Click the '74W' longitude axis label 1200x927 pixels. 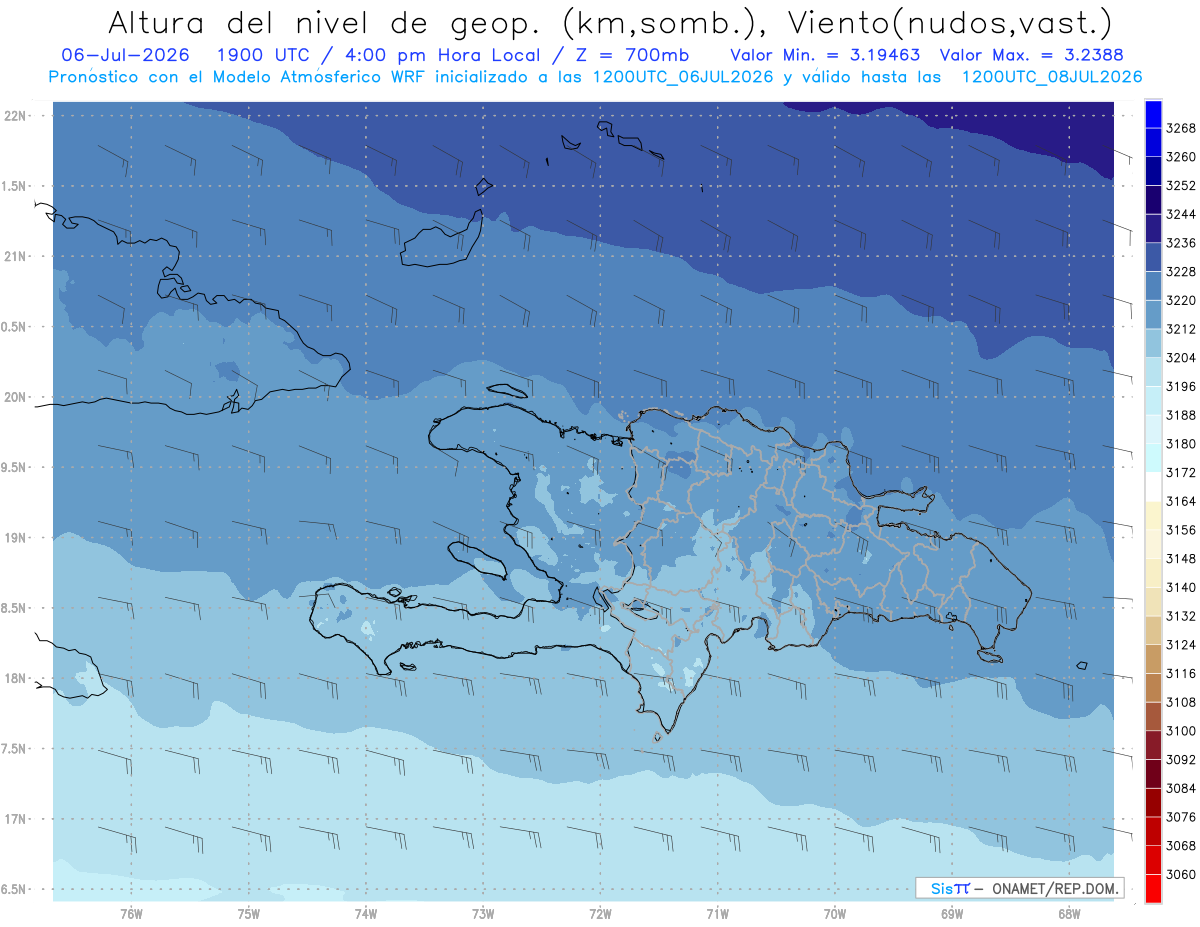click(x=366, y=913)
